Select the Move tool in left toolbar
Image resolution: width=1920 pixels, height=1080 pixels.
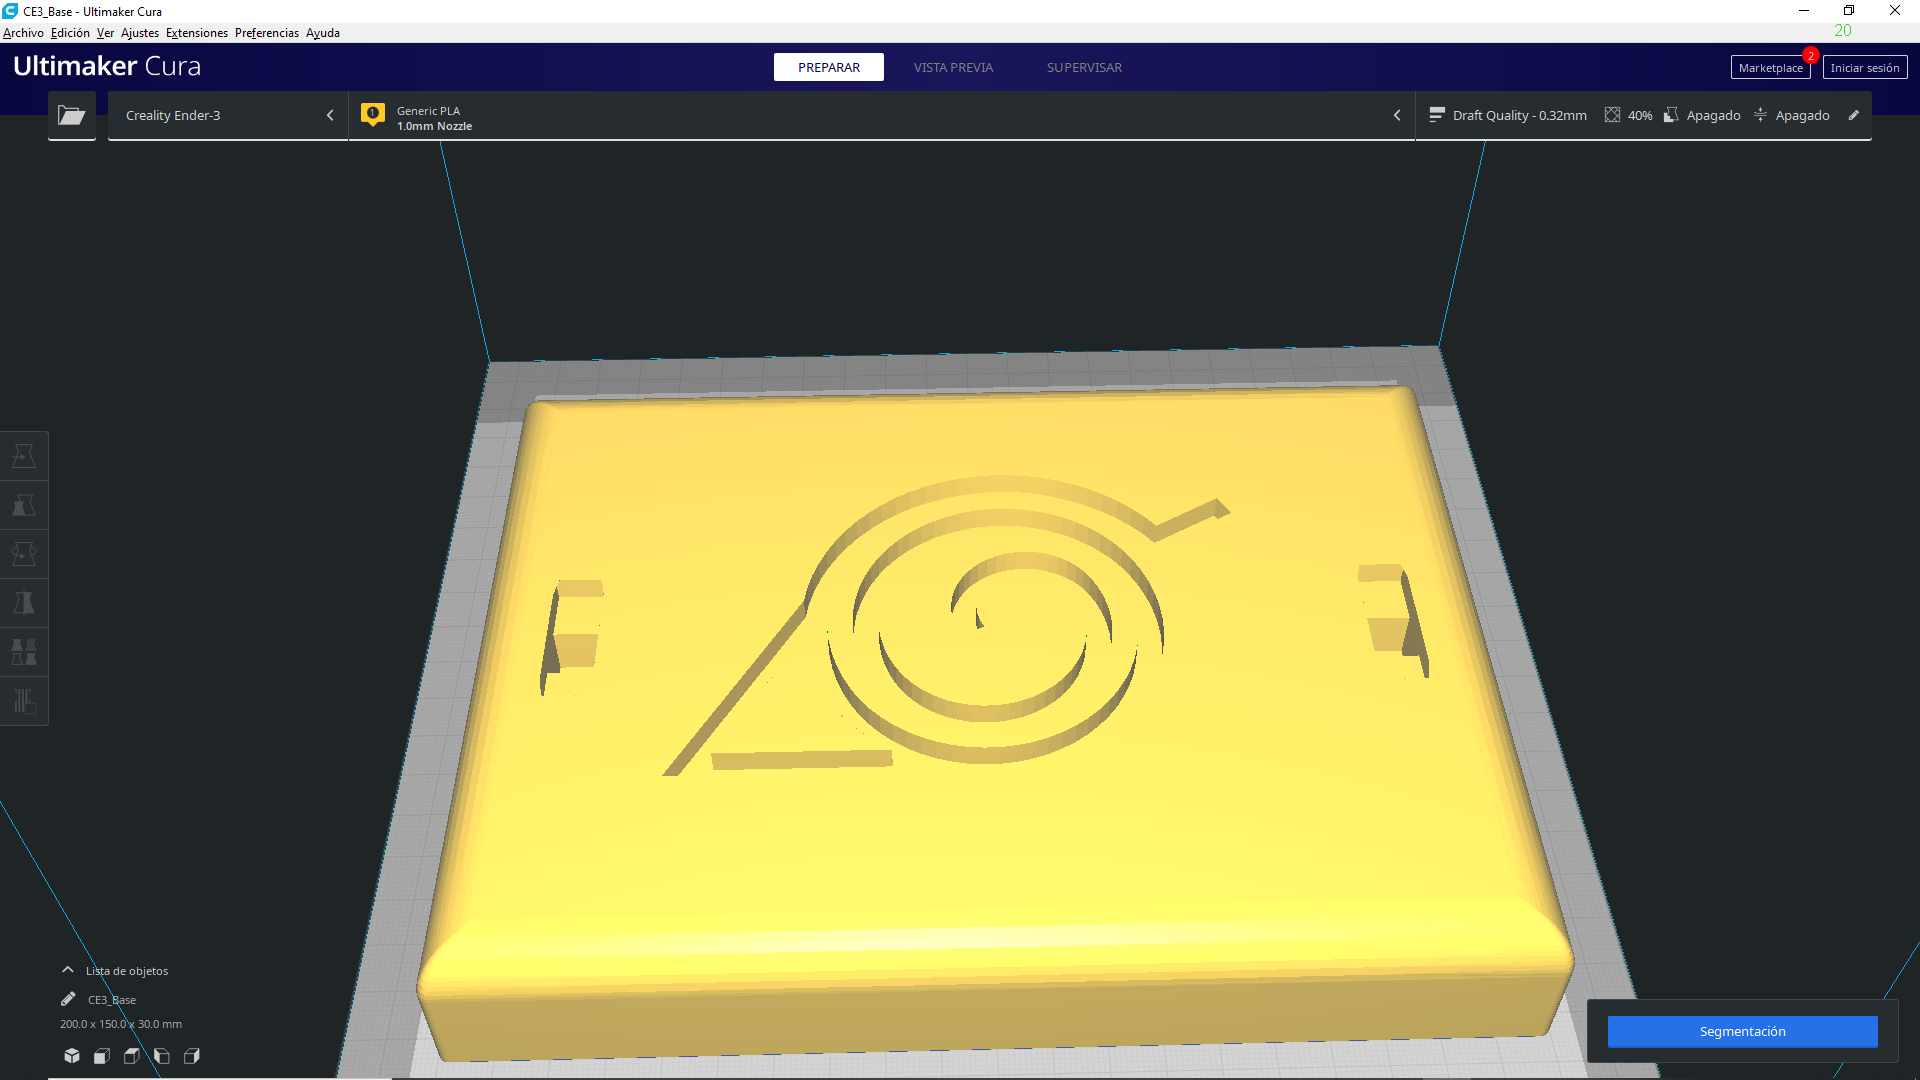pos(24,456)
